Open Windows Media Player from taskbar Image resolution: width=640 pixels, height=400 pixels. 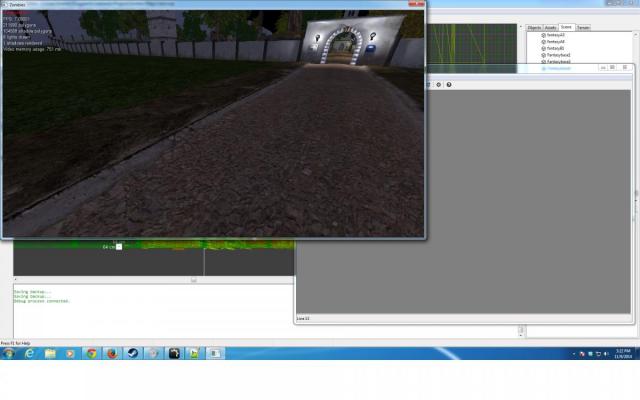[70, 353]
